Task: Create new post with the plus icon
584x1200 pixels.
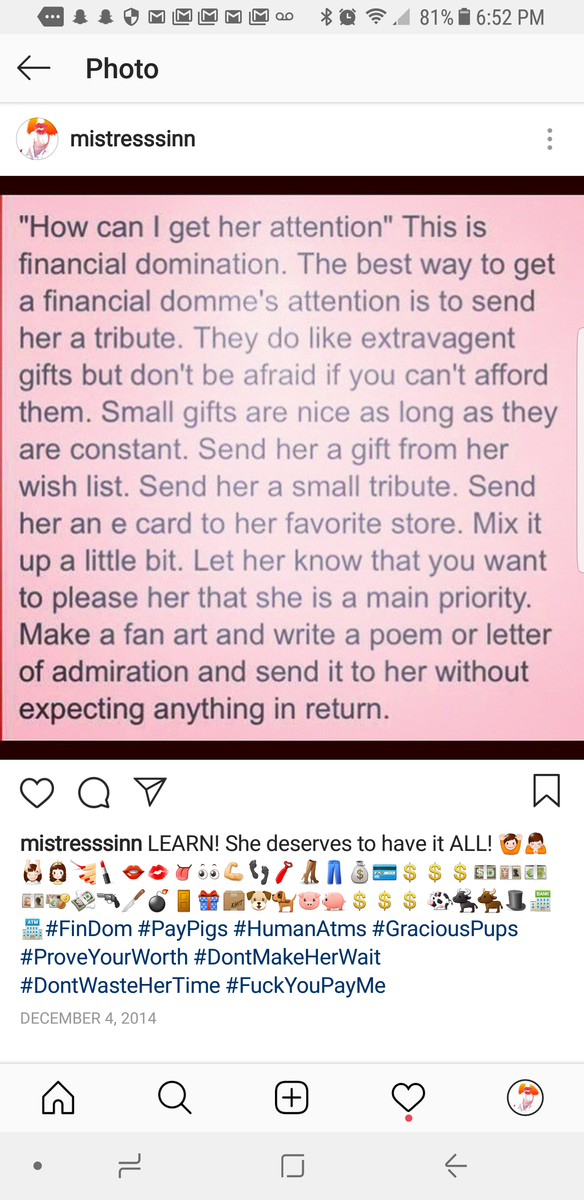Action: tap(291, 1097)
